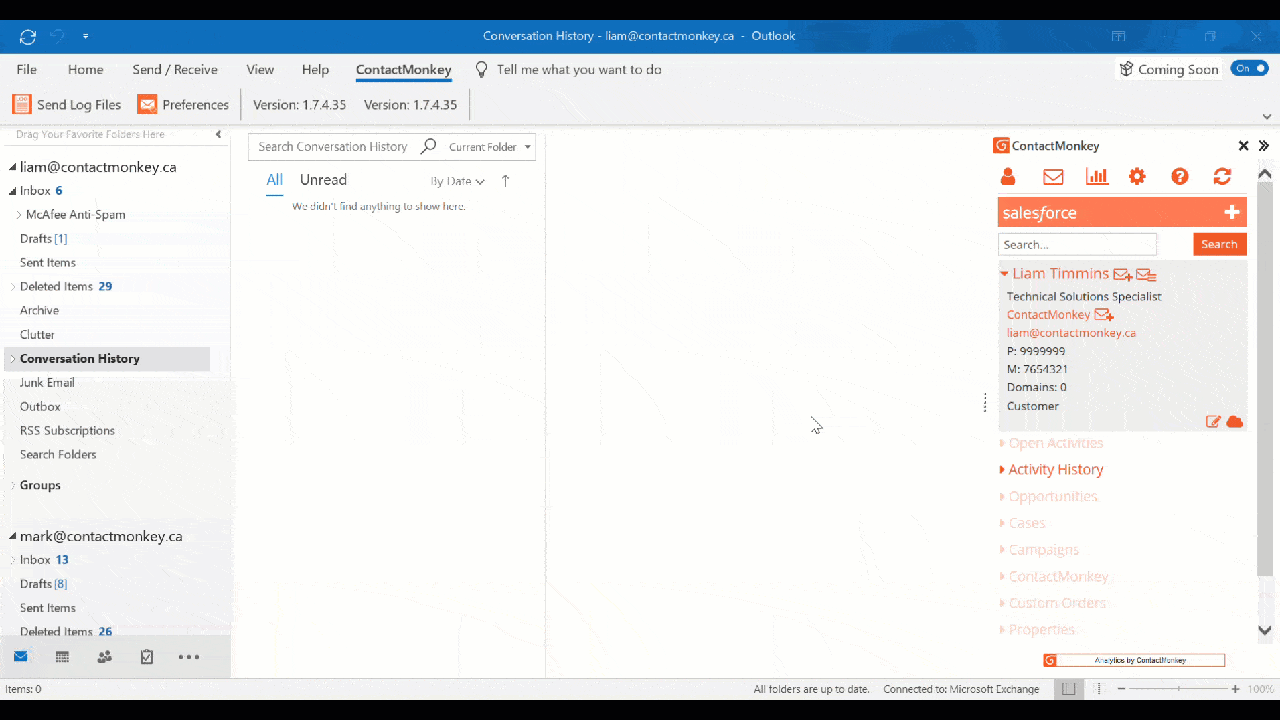The height and width of the screenshot is (720, 1280).
Task: Collapse the mark@contactmonkey.ca account tree
Action: (13, 537)
